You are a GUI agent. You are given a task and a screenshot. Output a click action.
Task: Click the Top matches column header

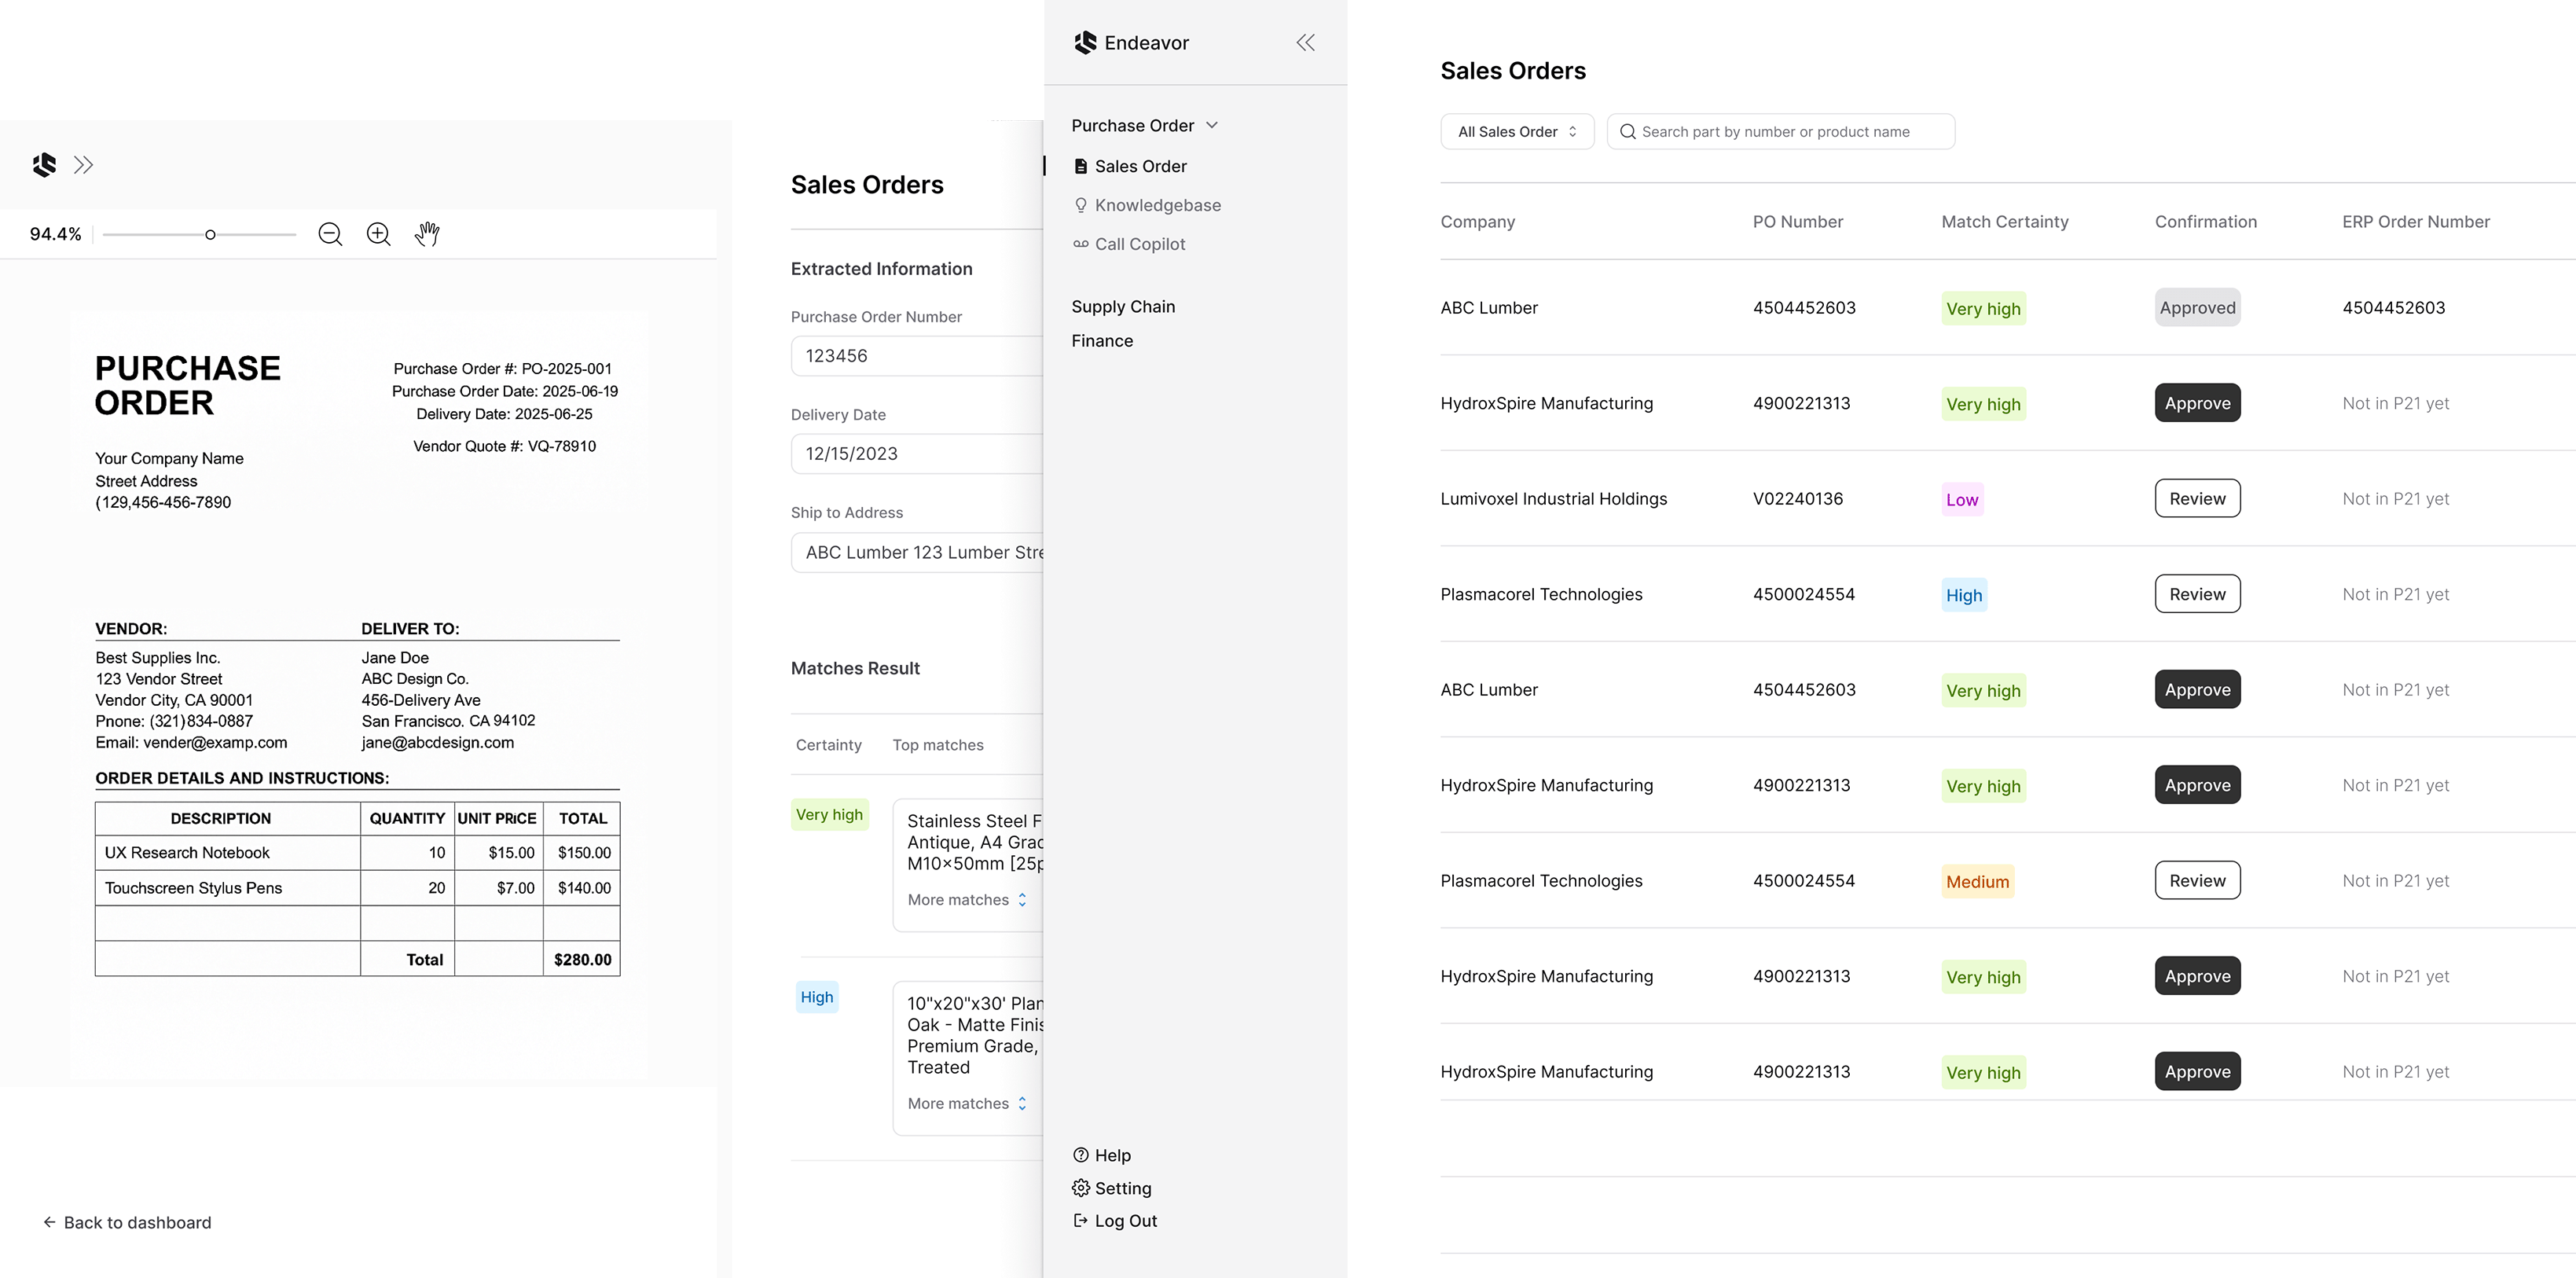coord(937,745)
